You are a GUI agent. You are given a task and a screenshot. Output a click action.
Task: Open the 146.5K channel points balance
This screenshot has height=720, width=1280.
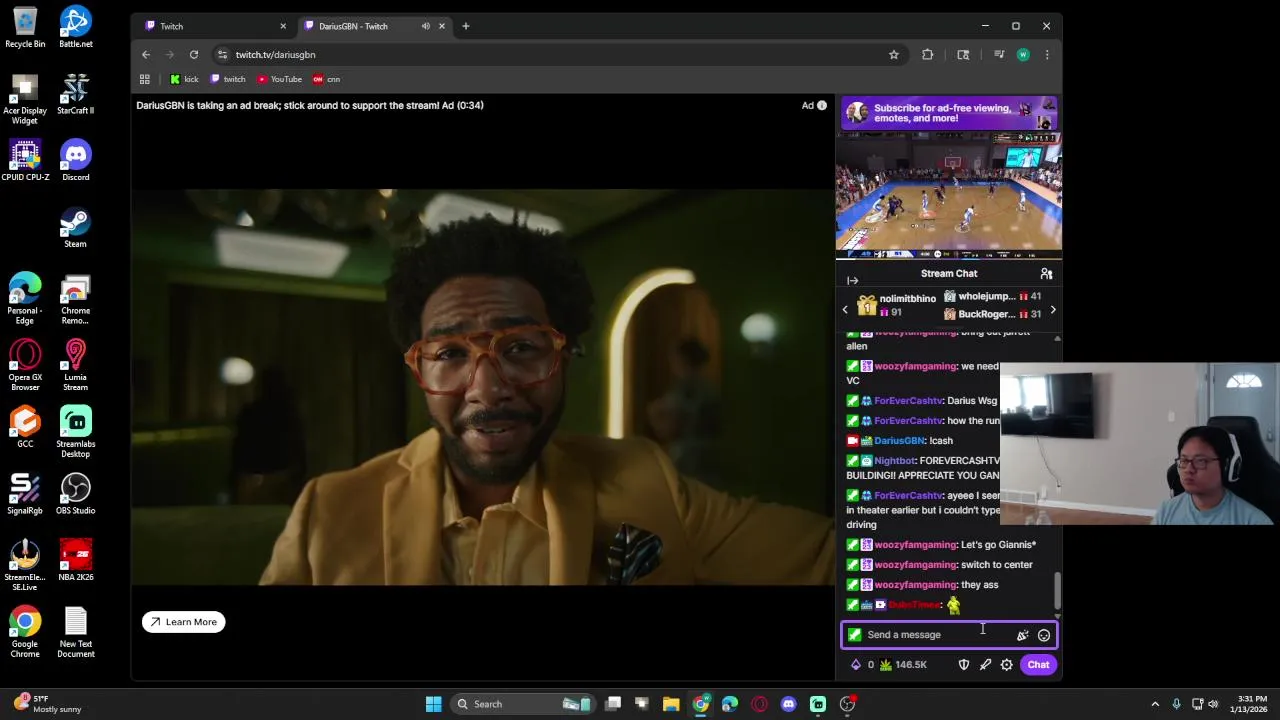click(x=903, y=665)
